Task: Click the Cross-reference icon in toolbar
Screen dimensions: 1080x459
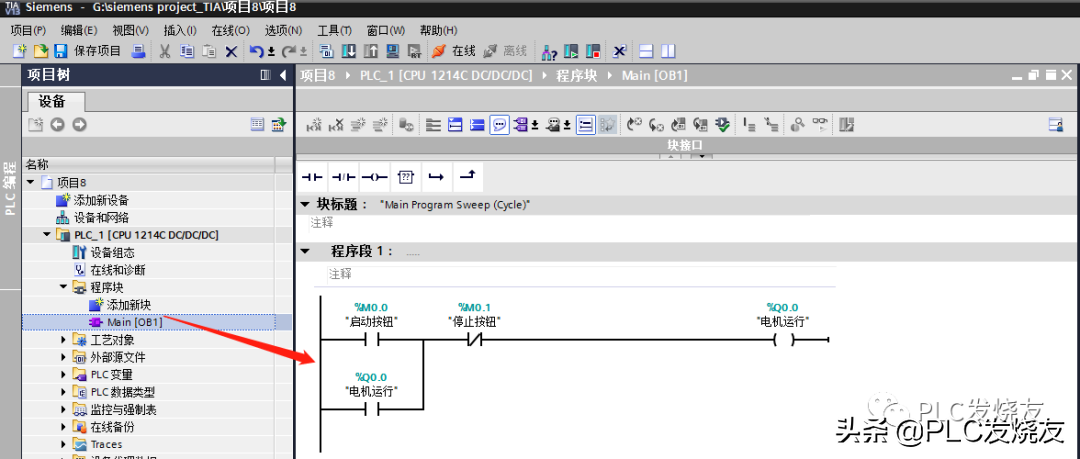Action: coord(619,51)
